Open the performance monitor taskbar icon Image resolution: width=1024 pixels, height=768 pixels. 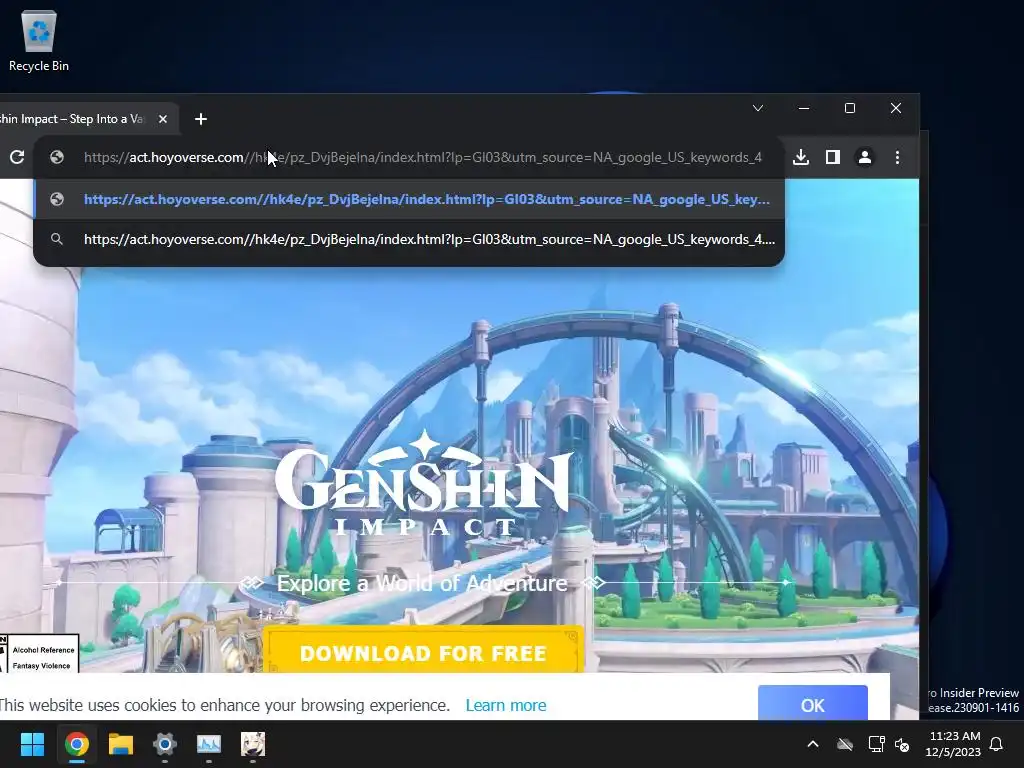[x=209, y=744]
